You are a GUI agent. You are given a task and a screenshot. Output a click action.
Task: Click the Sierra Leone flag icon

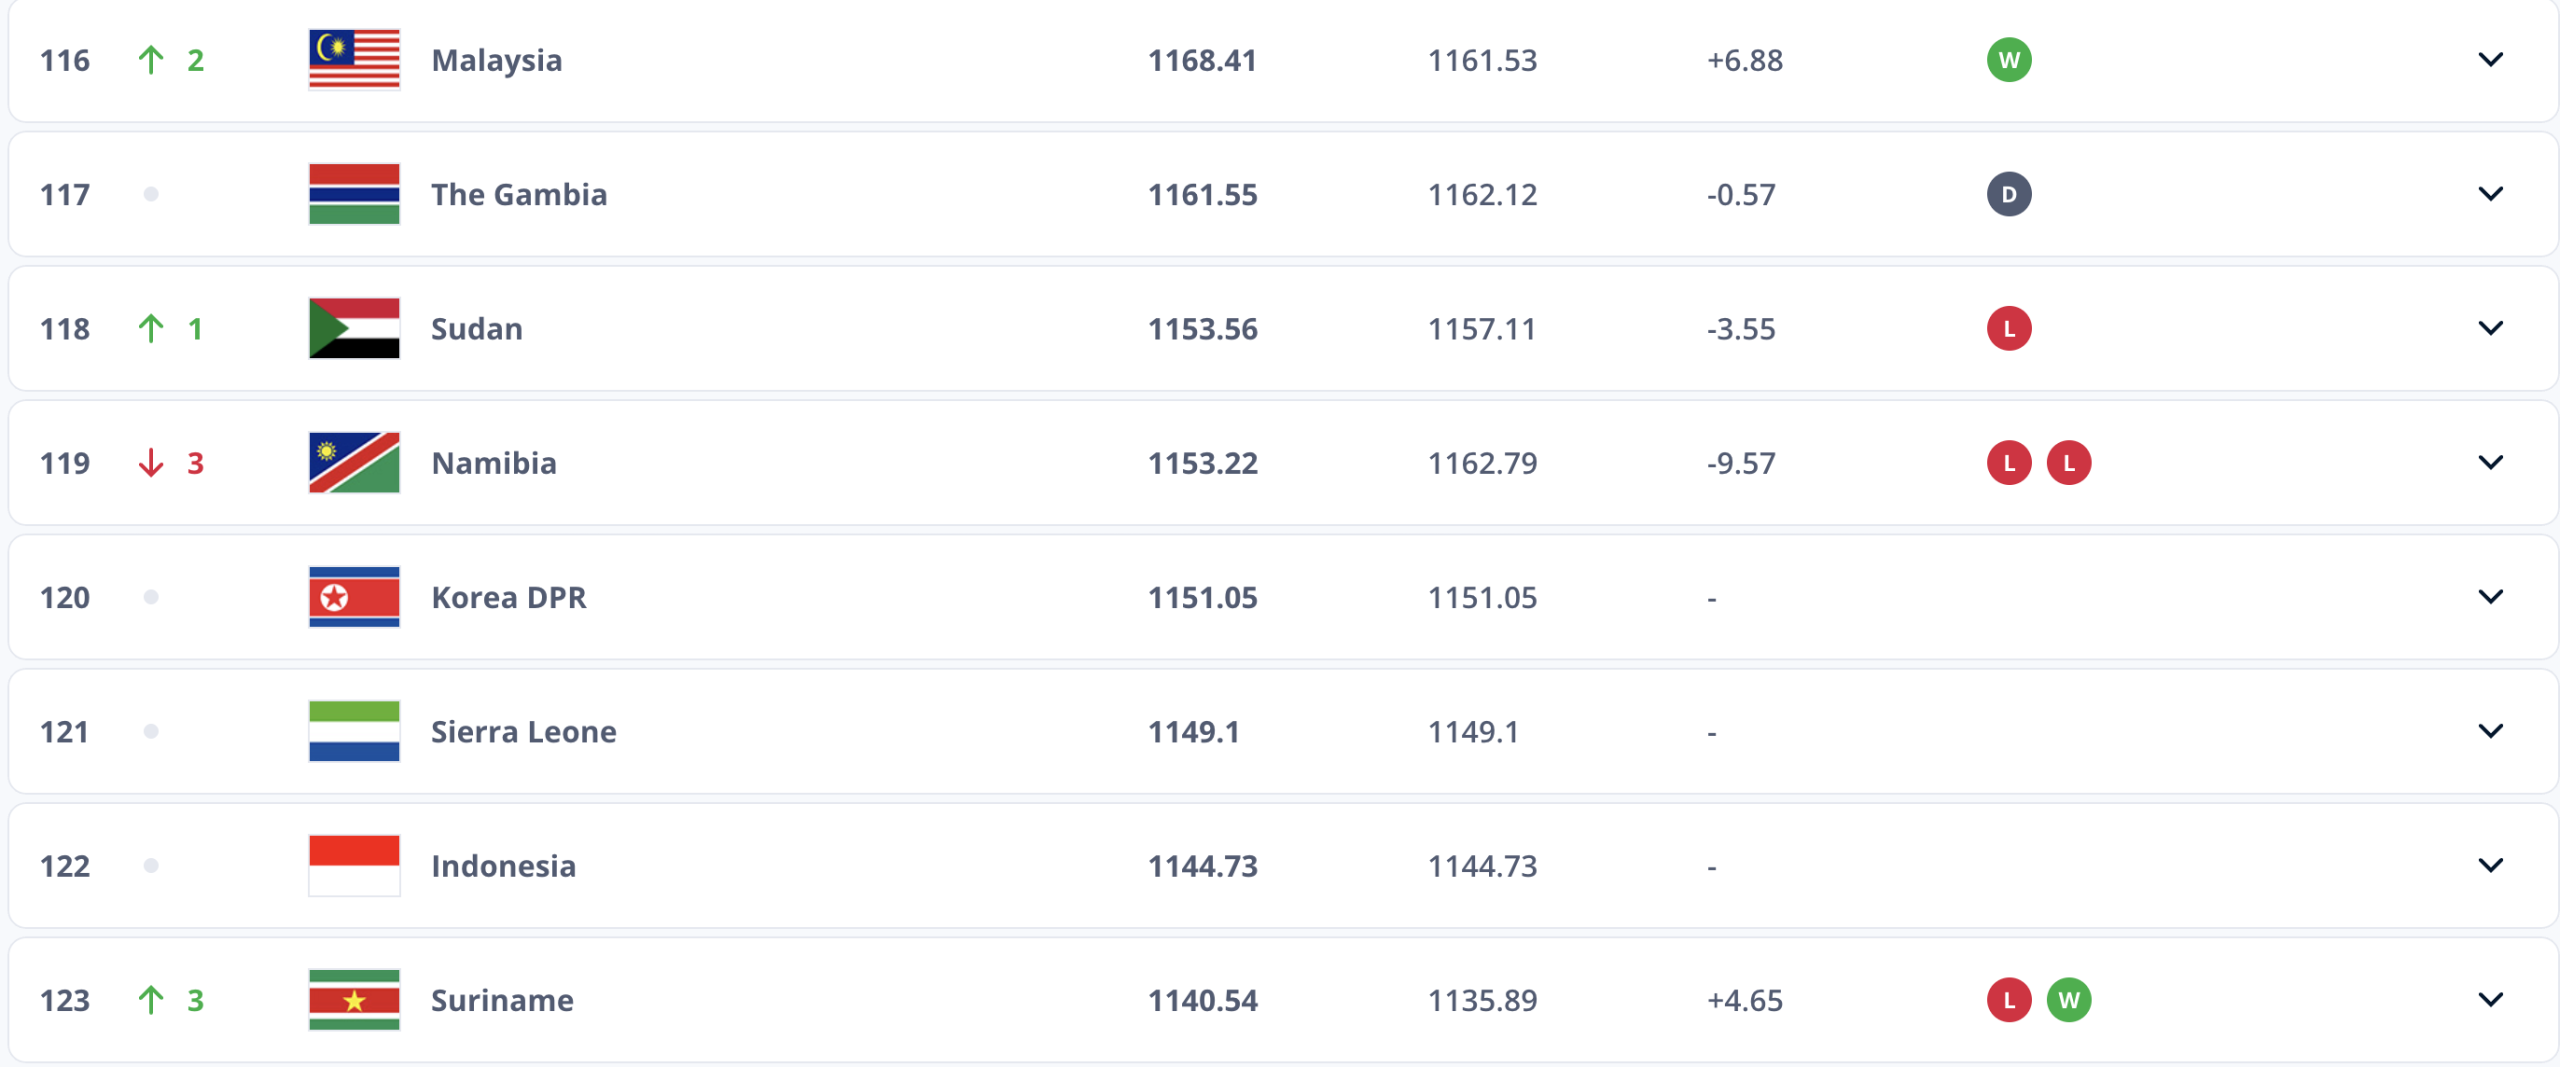coord(354,731)
